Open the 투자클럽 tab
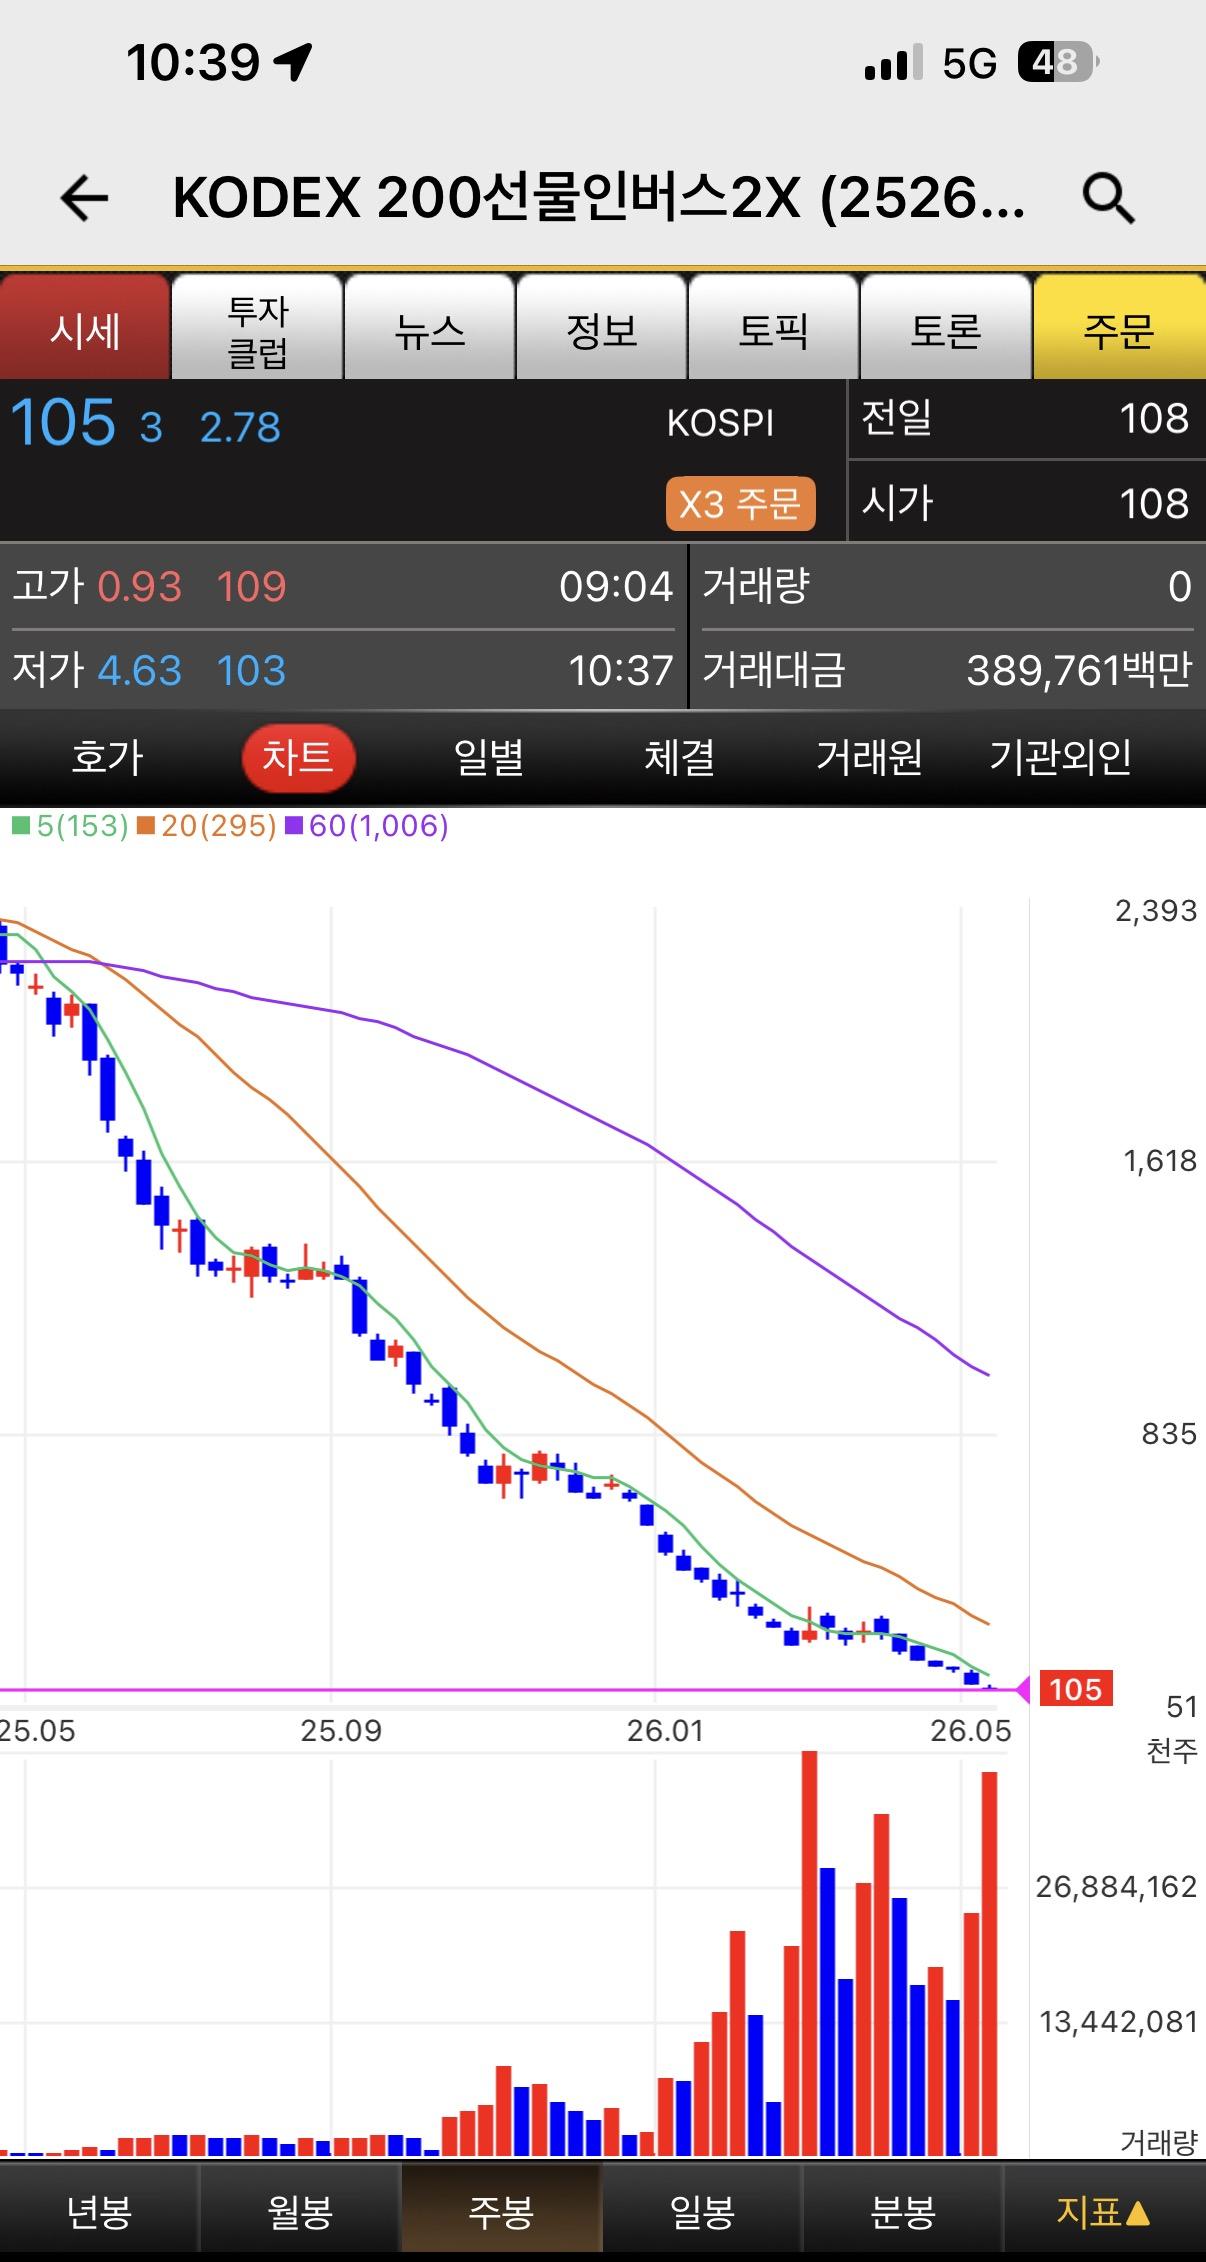Viewport: 1206px width, 2262px height. [257, 327]
